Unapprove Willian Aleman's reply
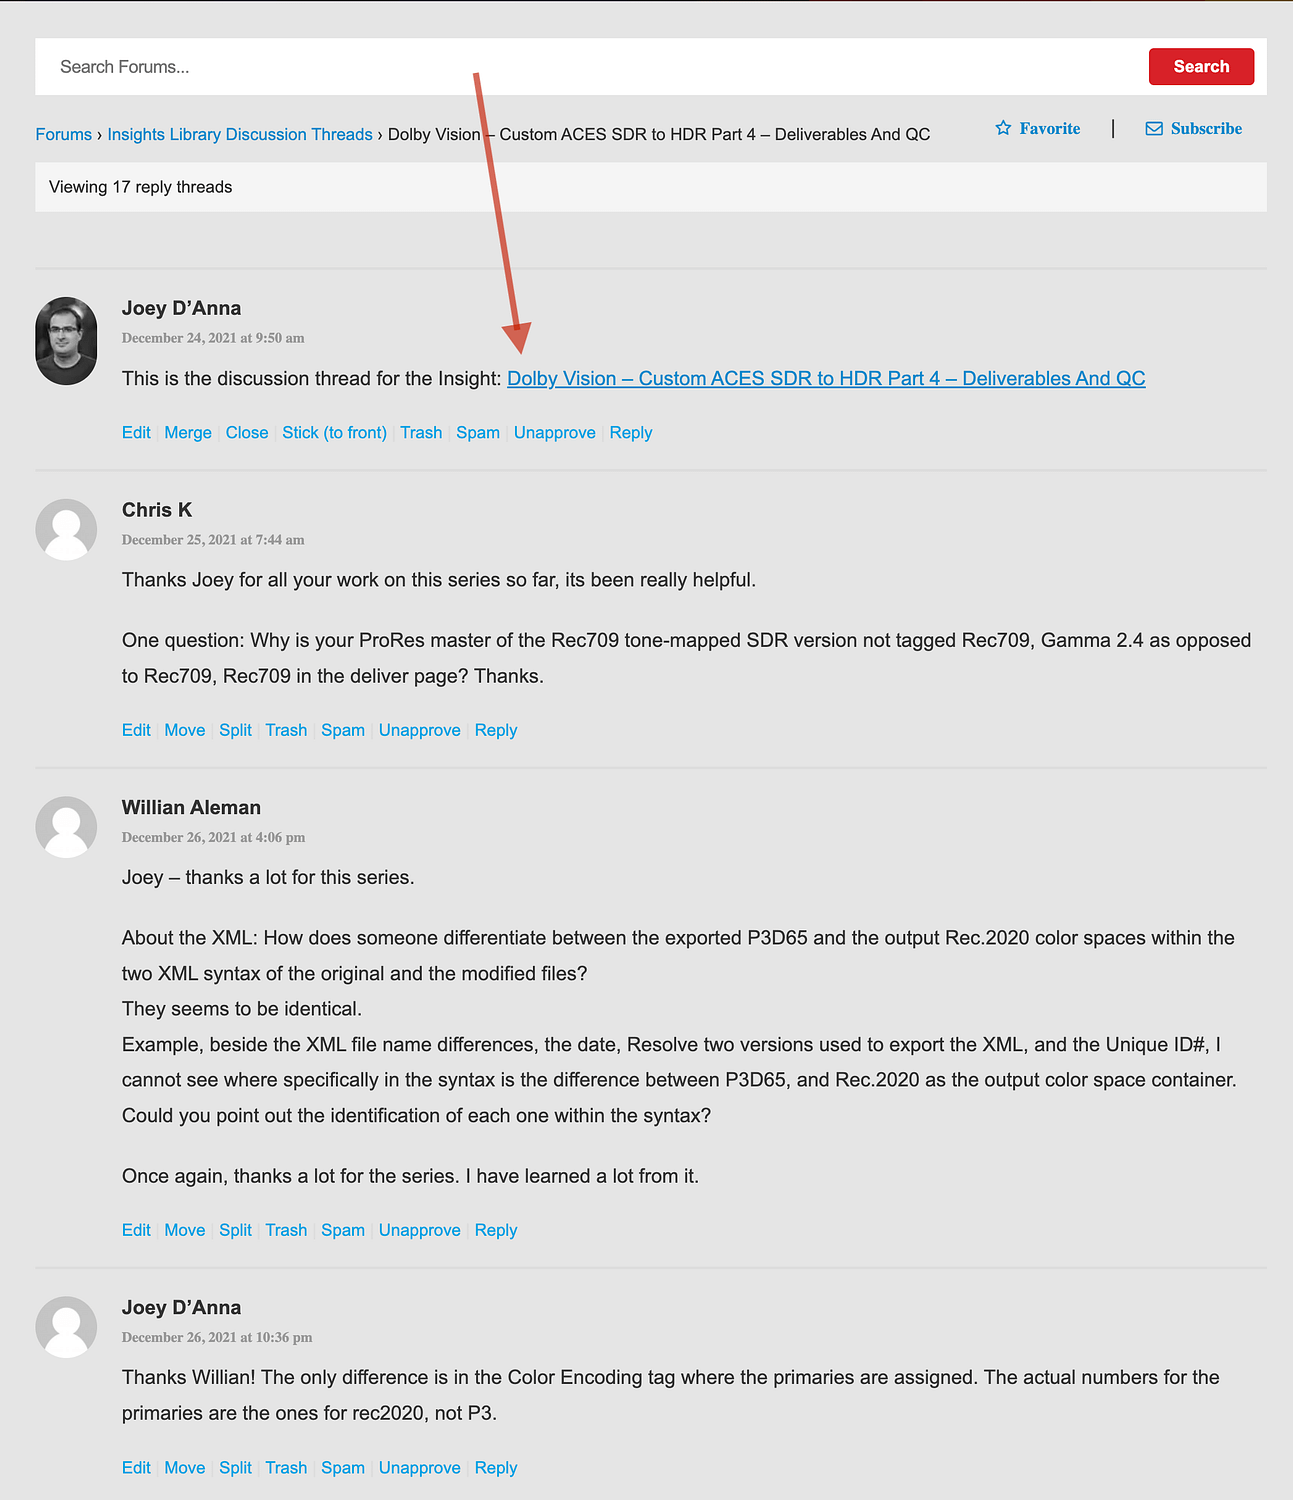Image resolution: width=1293 pixels, height=1500 pixels. pos(420,1230)
